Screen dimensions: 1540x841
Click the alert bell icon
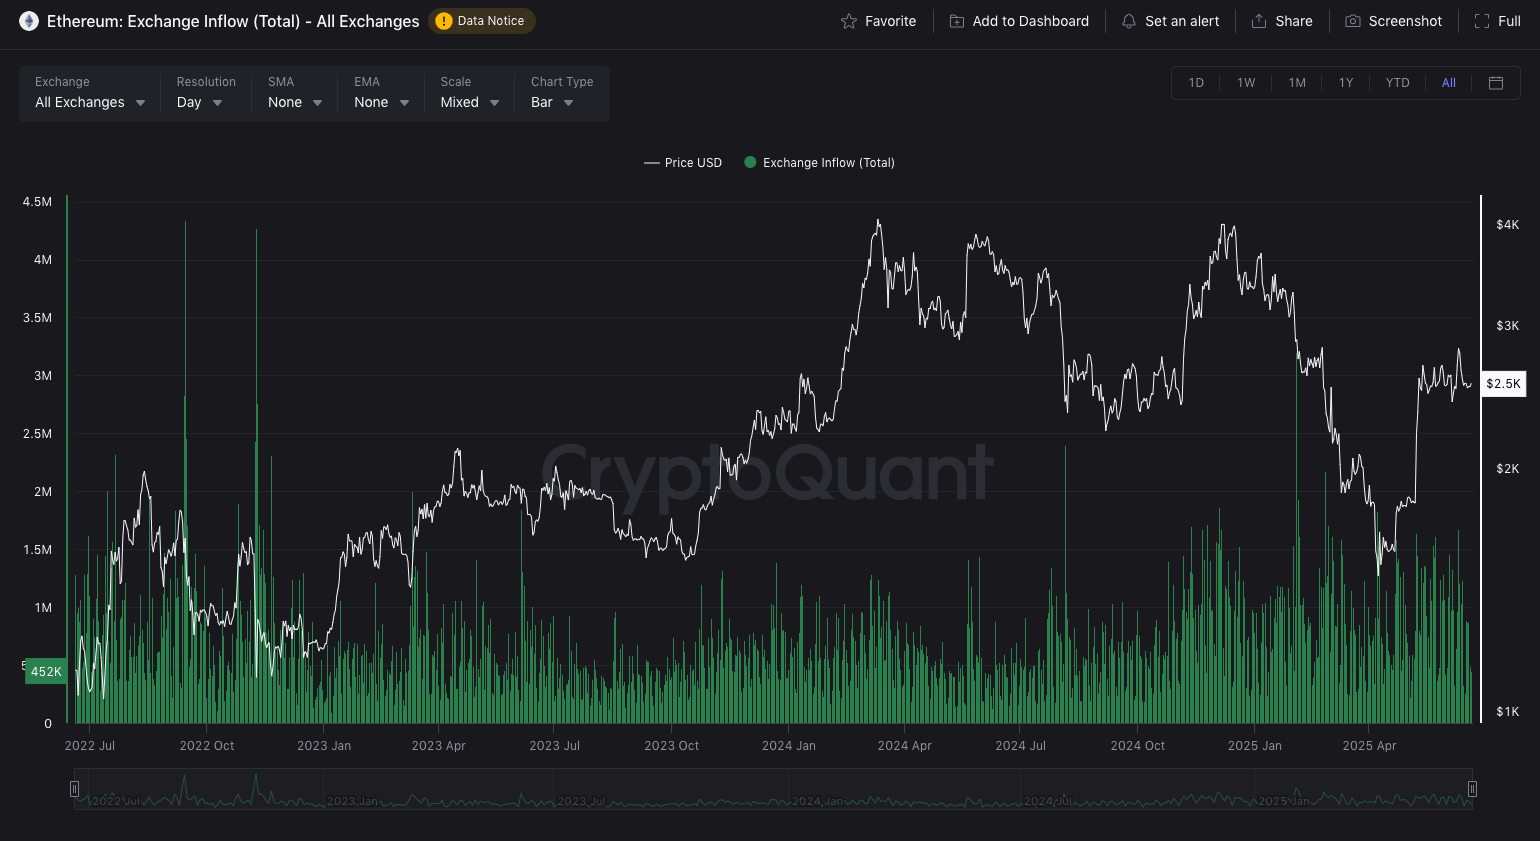pyautogui.click(x=1129, y=21)
